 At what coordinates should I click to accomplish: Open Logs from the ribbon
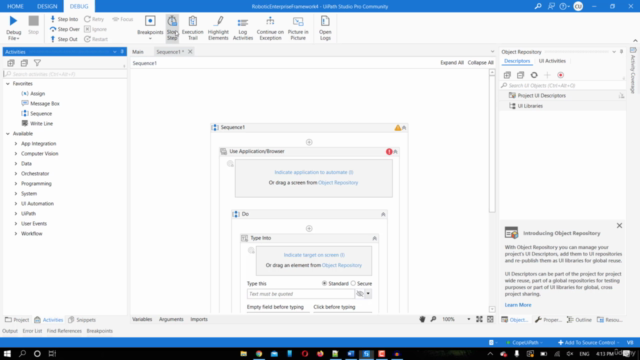tap(325, 28)
